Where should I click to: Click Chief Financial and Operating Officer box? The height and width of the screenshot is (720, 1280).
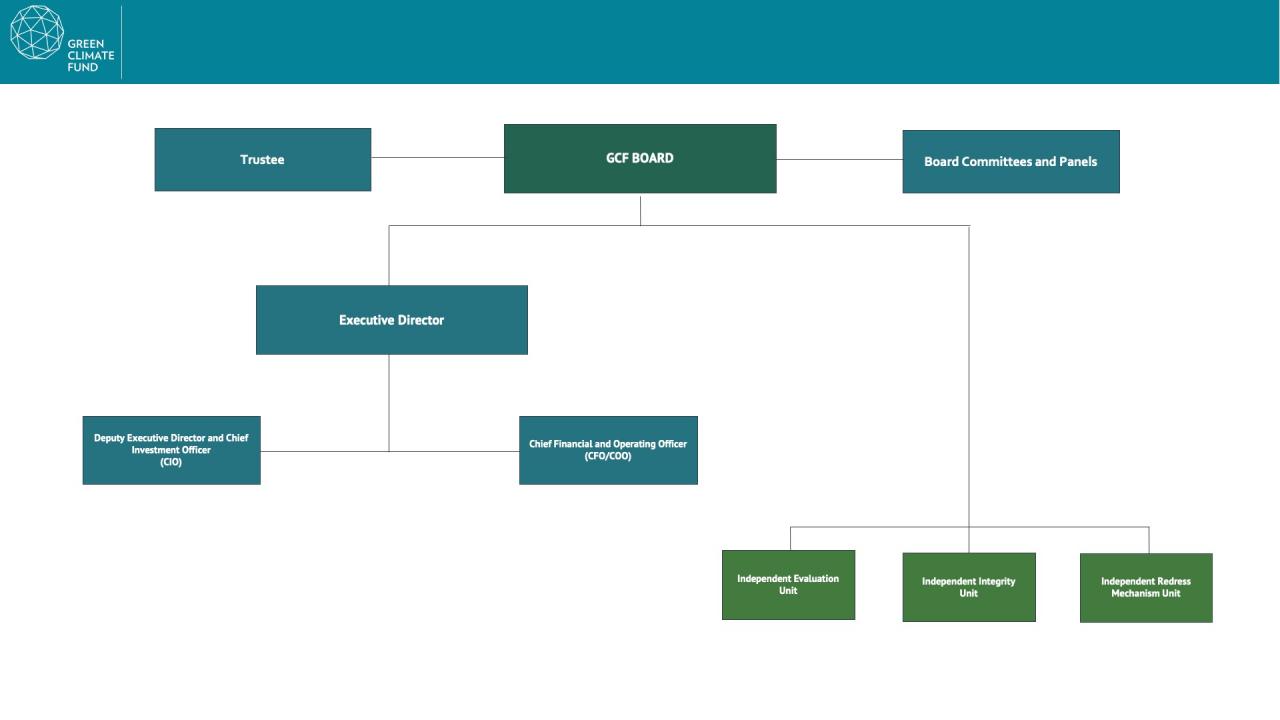pyautogui.click(x=608, y=450)
